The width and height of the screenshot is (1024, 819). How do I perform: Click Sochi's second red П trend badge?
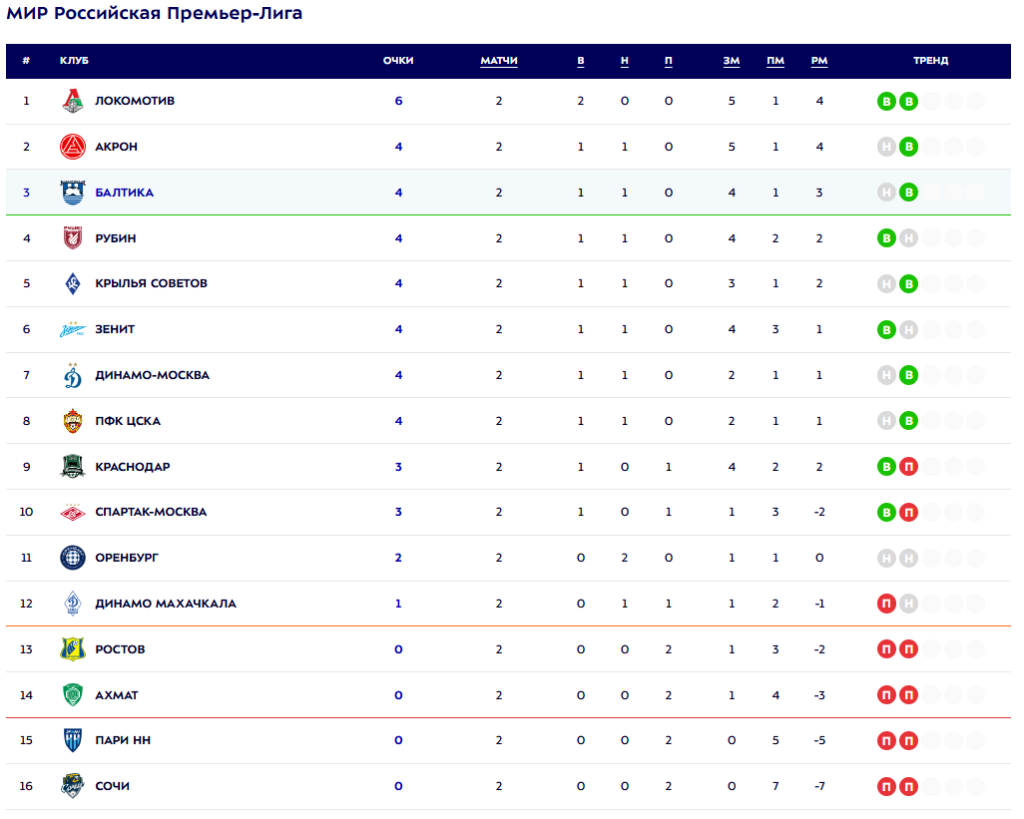tap(908, 786)
